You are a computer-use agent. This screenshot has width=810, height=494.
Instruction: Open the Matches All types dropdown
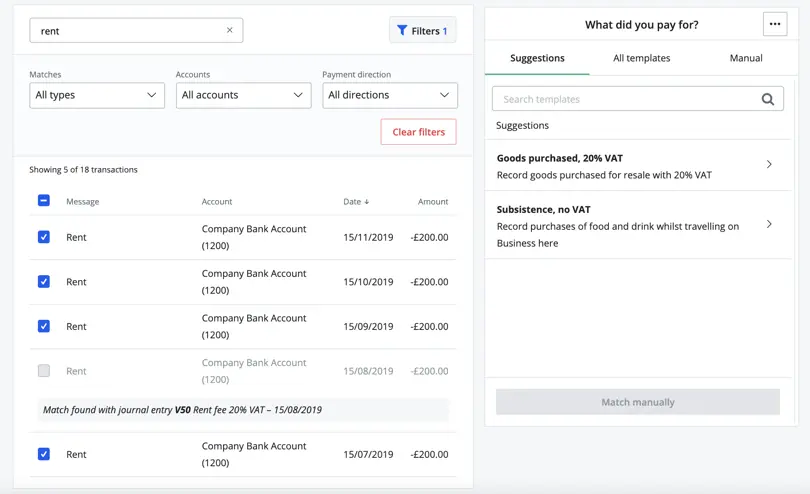[x=97, y=95]
